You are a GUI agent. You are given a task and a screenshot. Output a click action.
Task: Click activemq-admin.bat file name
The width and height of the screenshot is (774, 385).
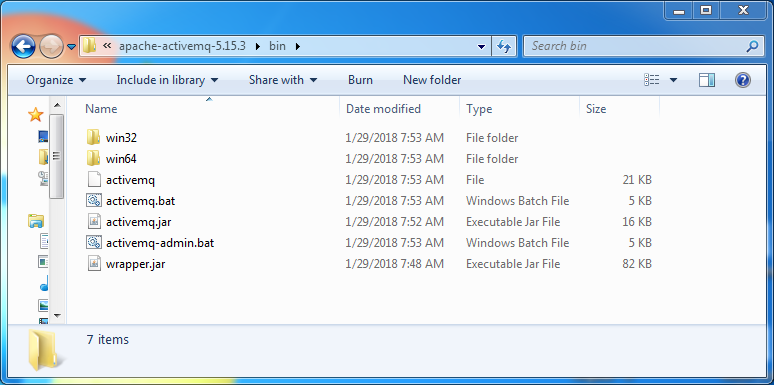coord(160,243)
